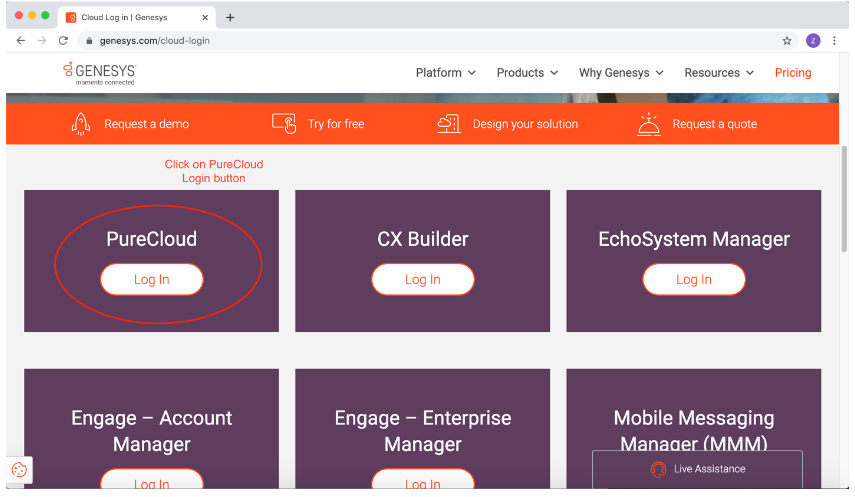Image resolution: width=855 pixels, height=497 pixels.
Task: Click the Genesys logo in header
Action: [x=99, y=73]
